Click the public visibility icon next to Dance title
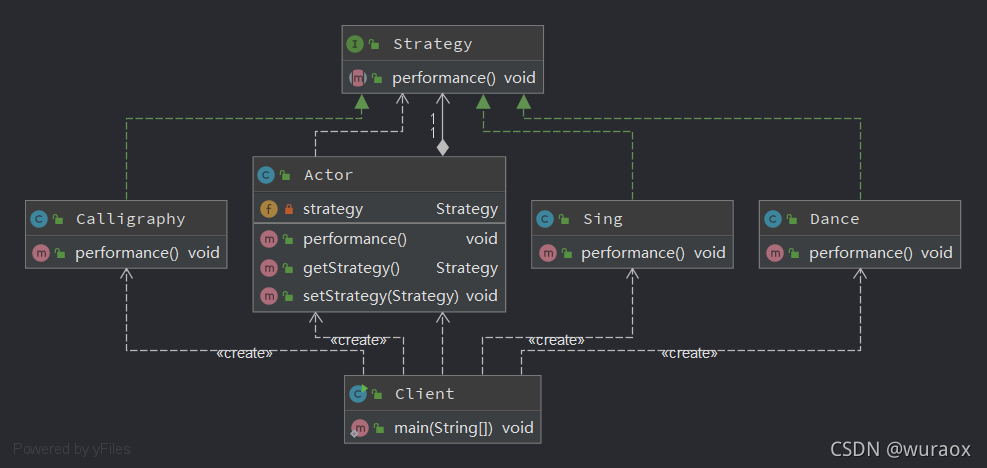The image size is (987, 468). (792, 220)
